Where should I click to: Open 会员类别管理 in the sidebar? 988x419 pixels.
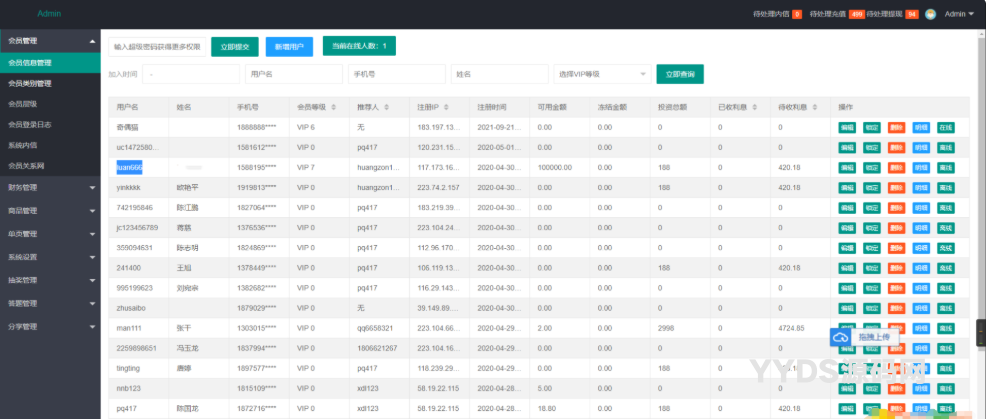(x=50, y=83)
